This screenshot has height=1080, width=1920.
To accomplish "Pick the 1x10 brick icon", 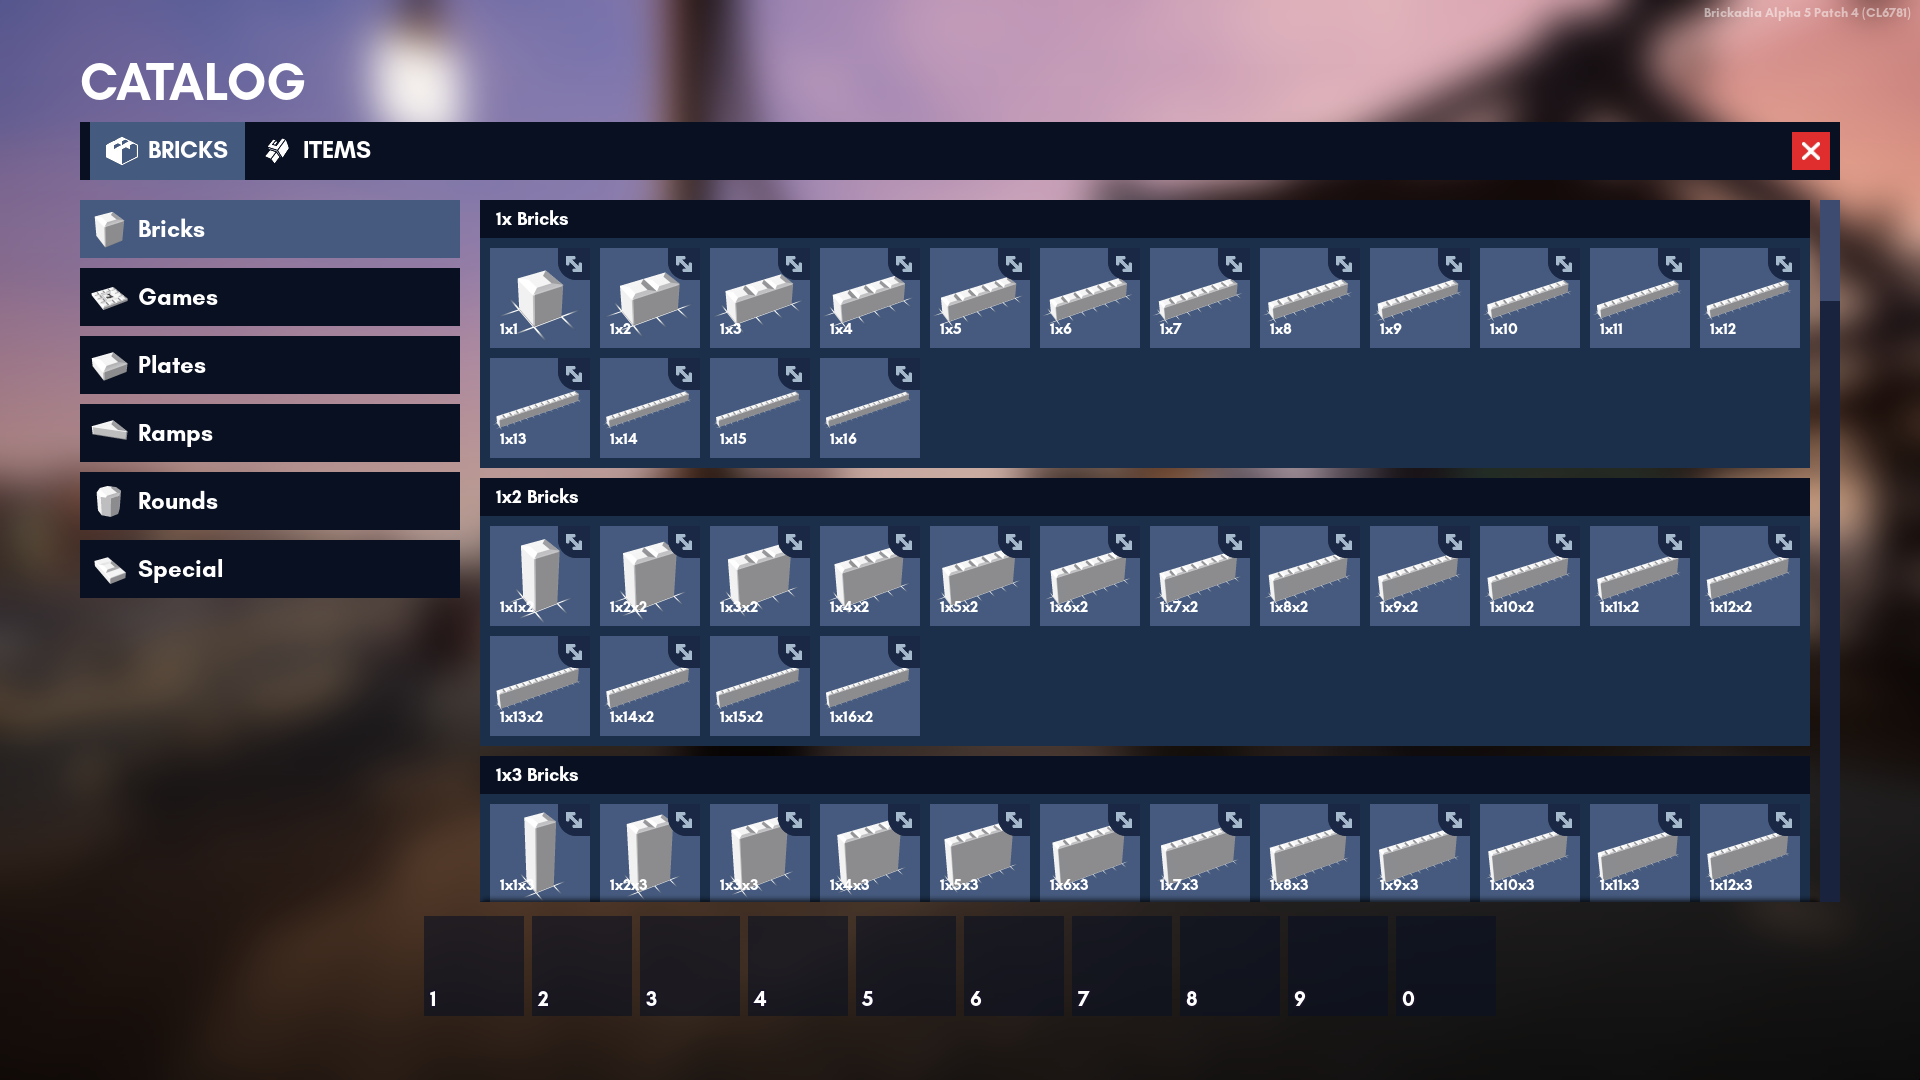I will (x=1529, y=298).
